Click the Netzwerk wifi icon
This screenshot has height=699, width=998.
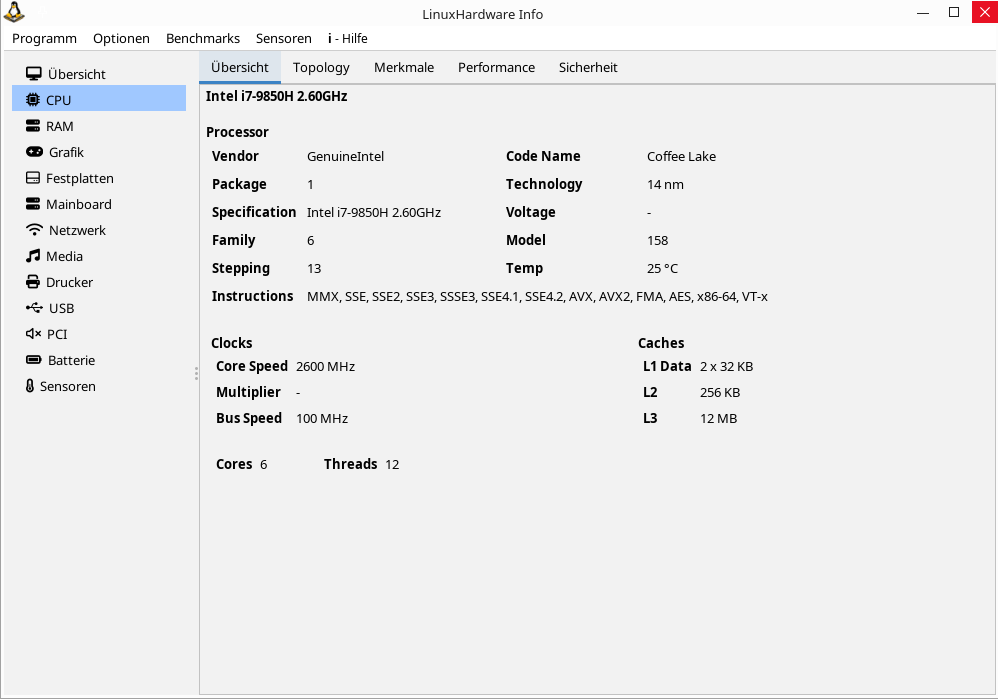pyautogui.click(x=34, y=230)
